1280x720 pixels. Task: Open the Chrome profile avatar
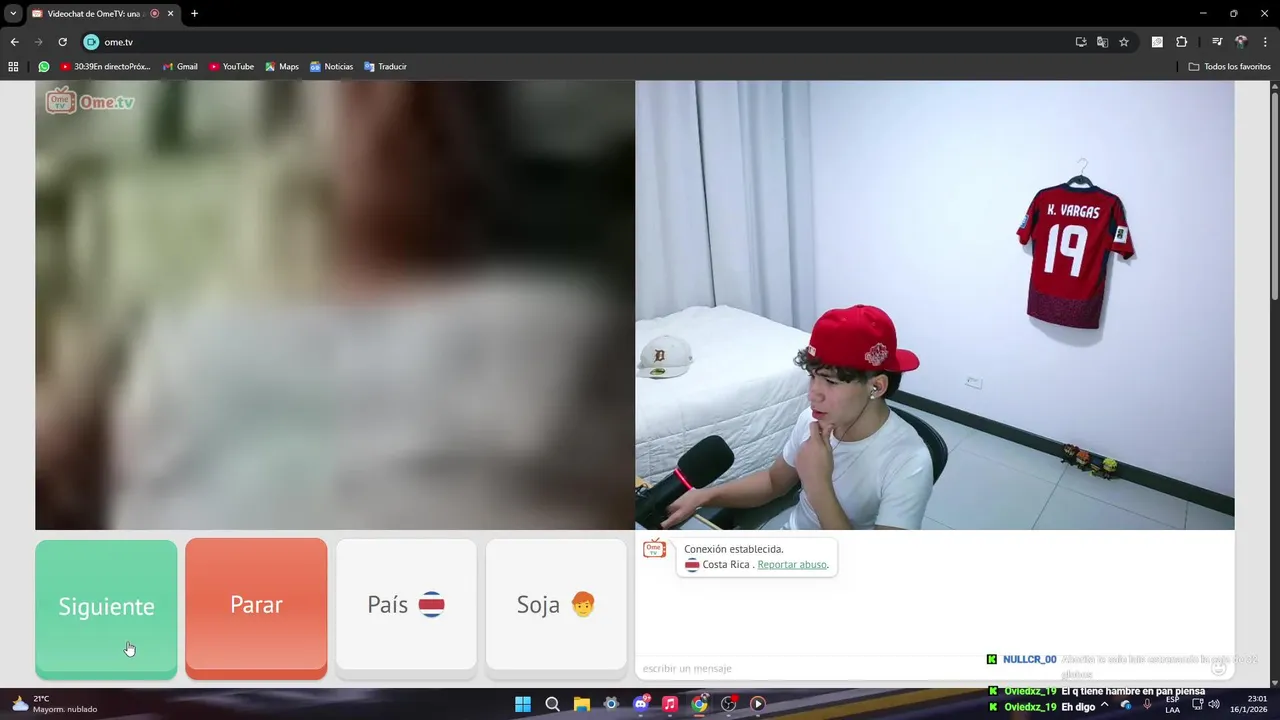point(1241,42)
